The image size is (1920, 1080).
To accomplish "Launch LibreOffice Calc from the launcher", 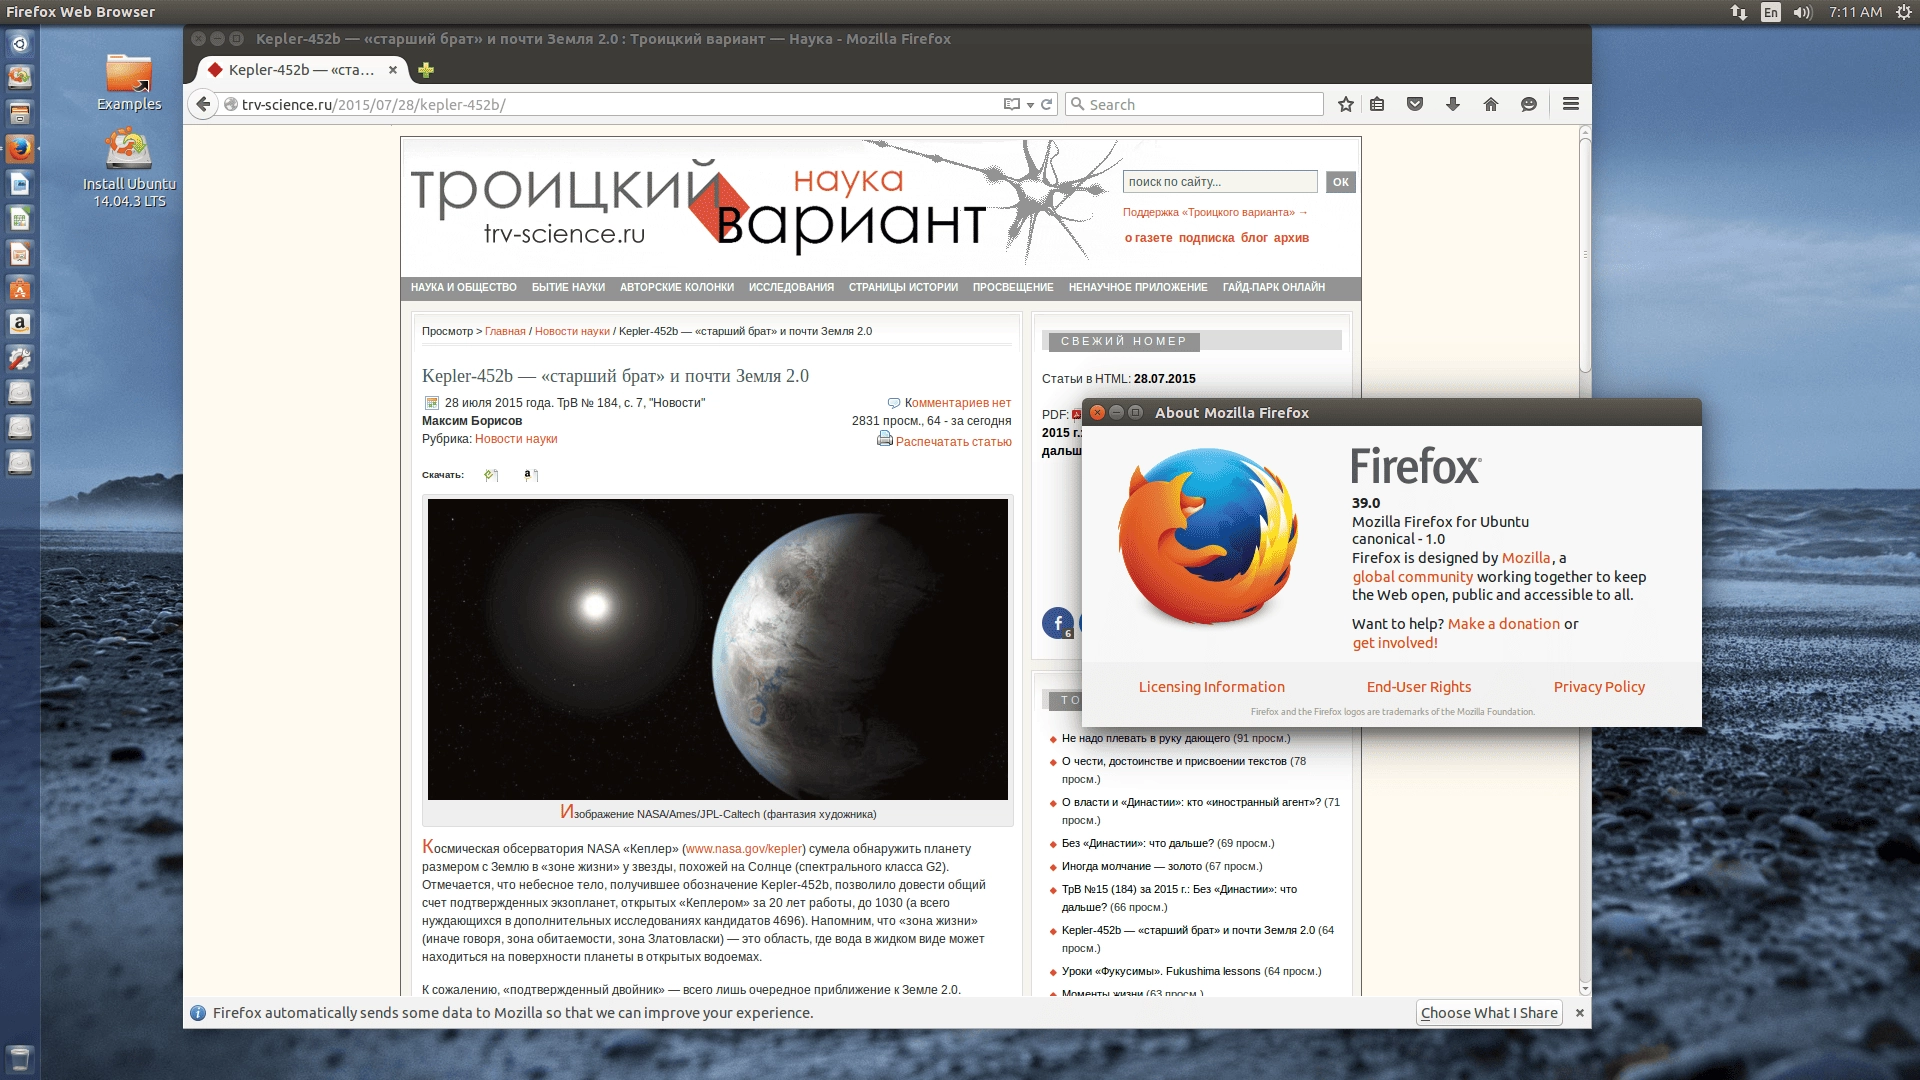I will tap(20, 219).
